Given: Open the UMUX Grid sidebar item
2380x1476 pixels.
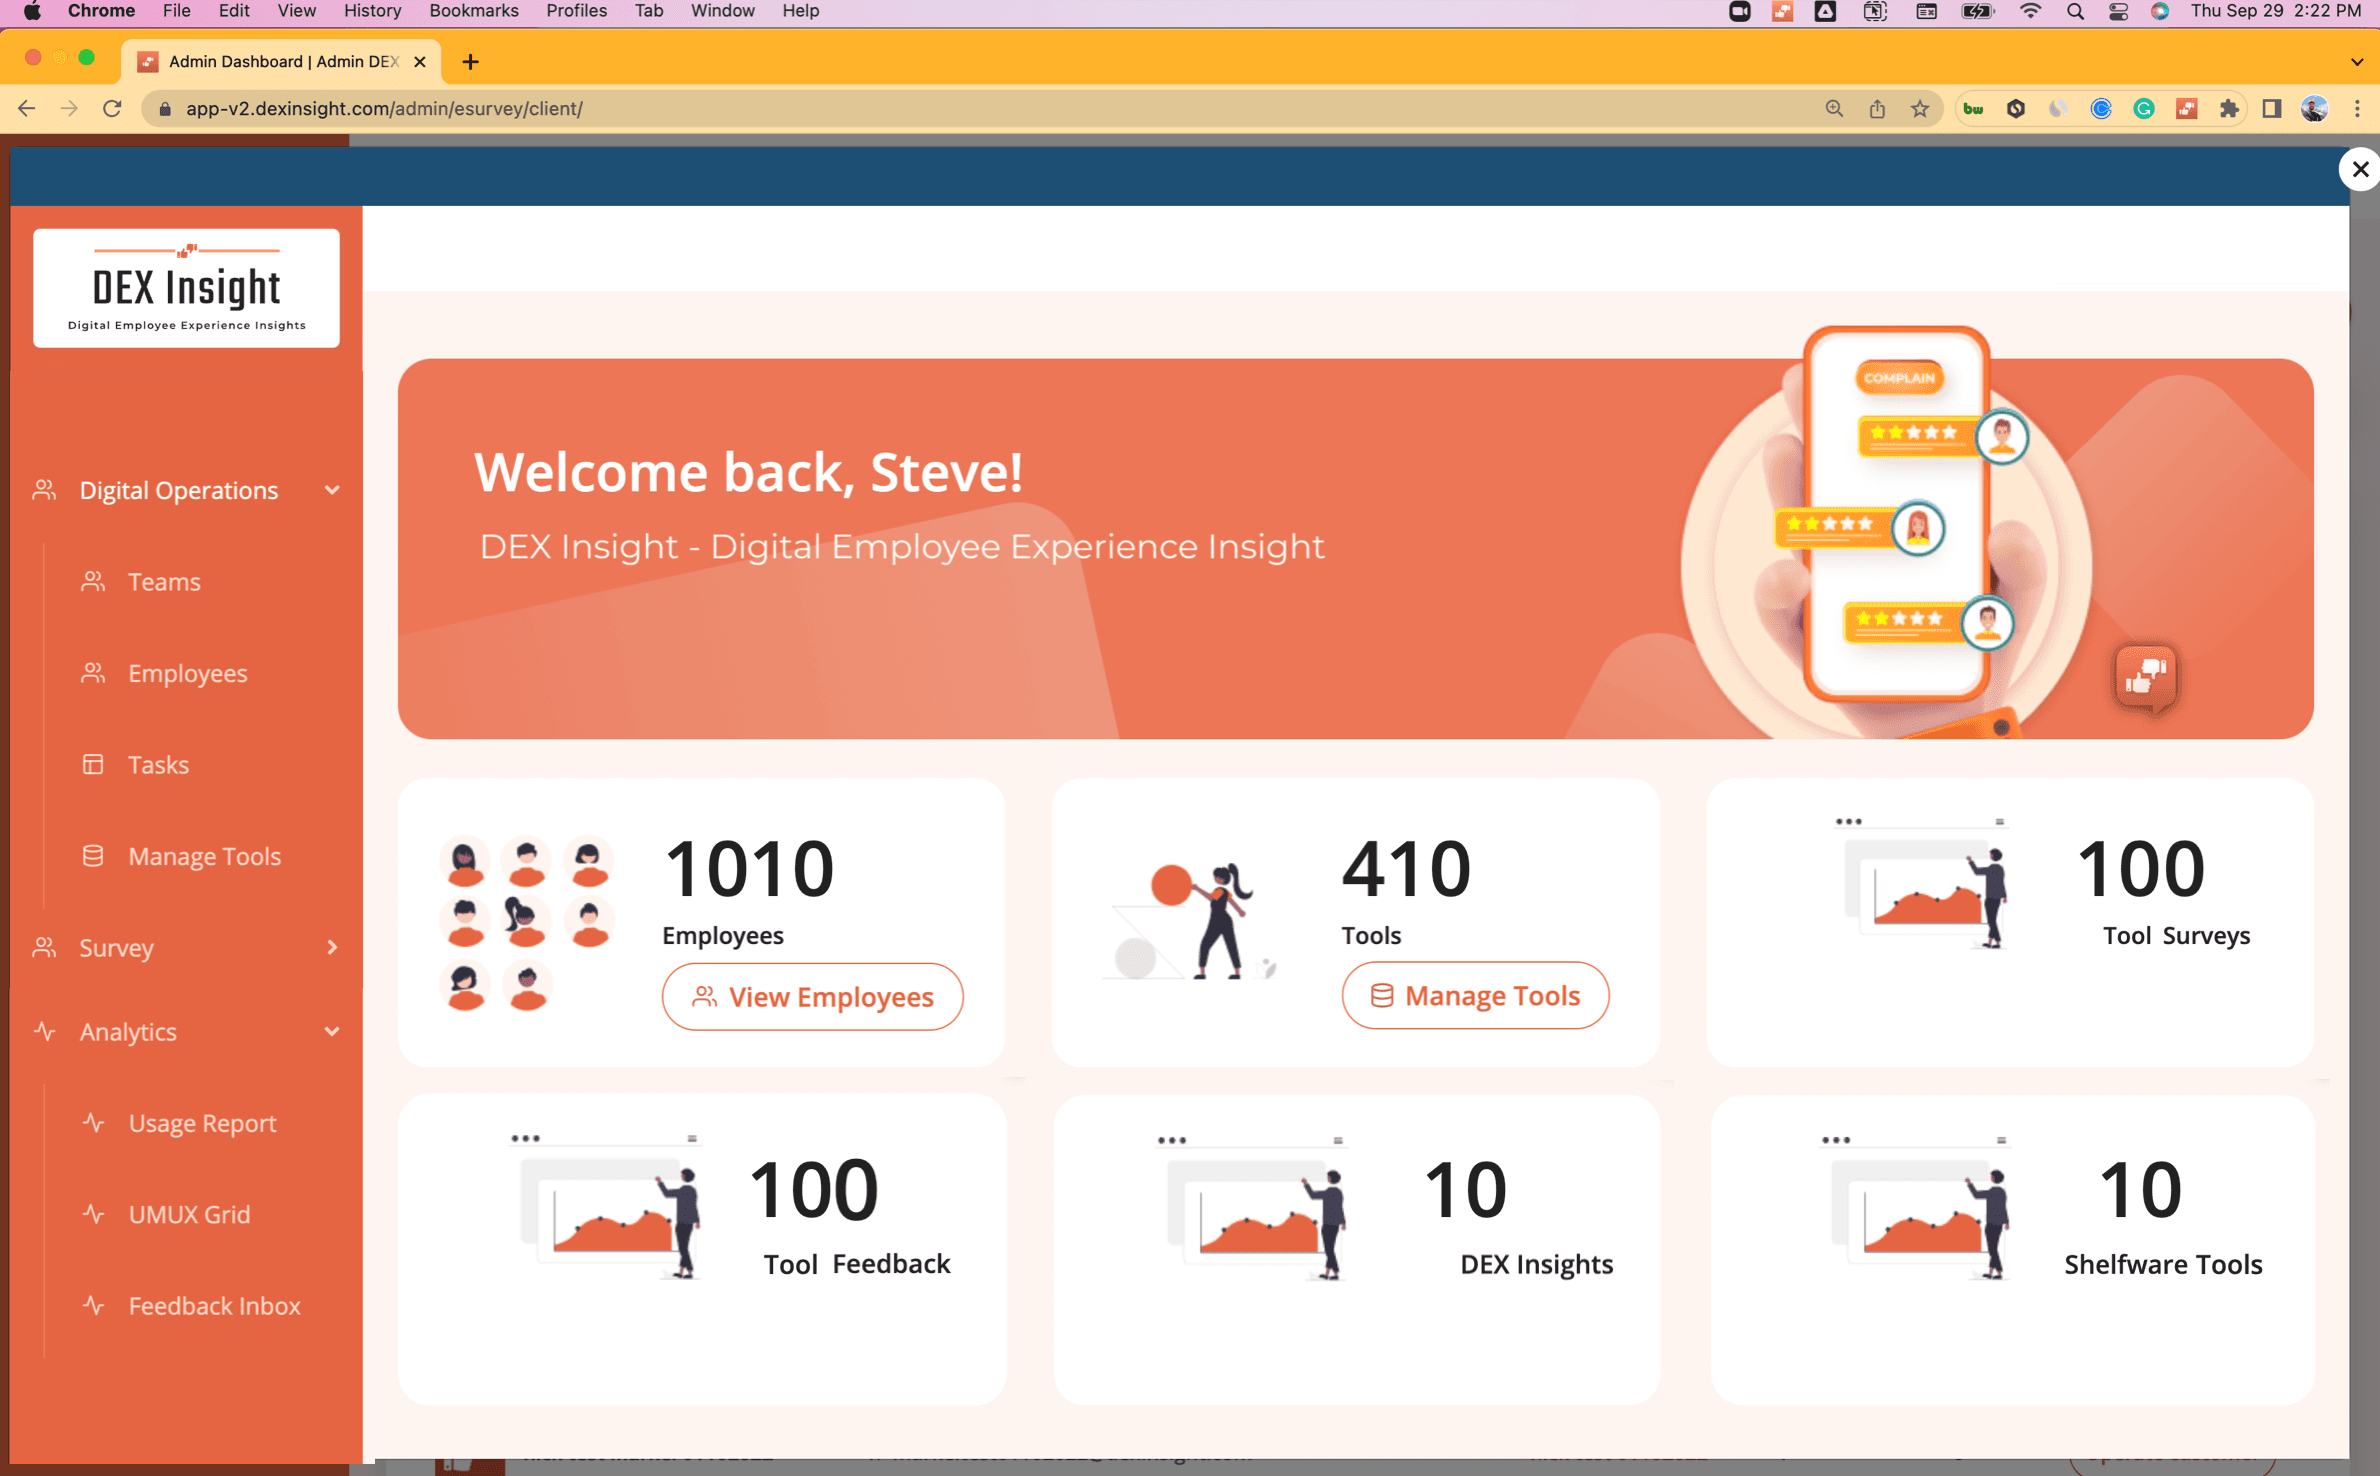Looking at the screenshot, I should pos(189,1214).
